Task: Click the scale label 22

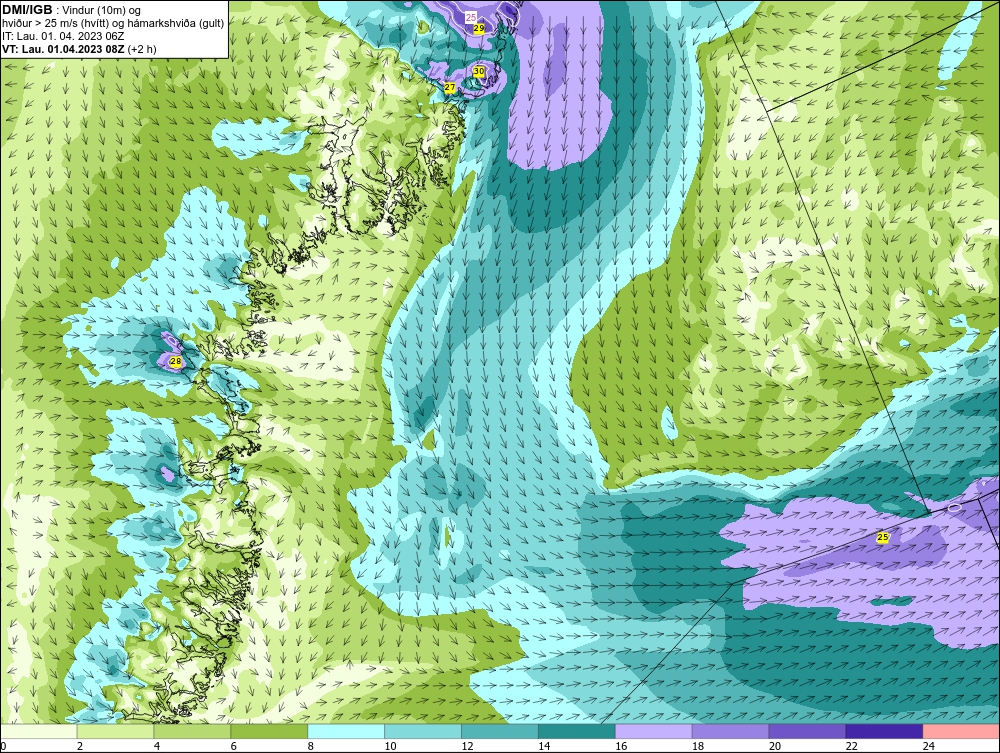Action: [x=852, y=746]
